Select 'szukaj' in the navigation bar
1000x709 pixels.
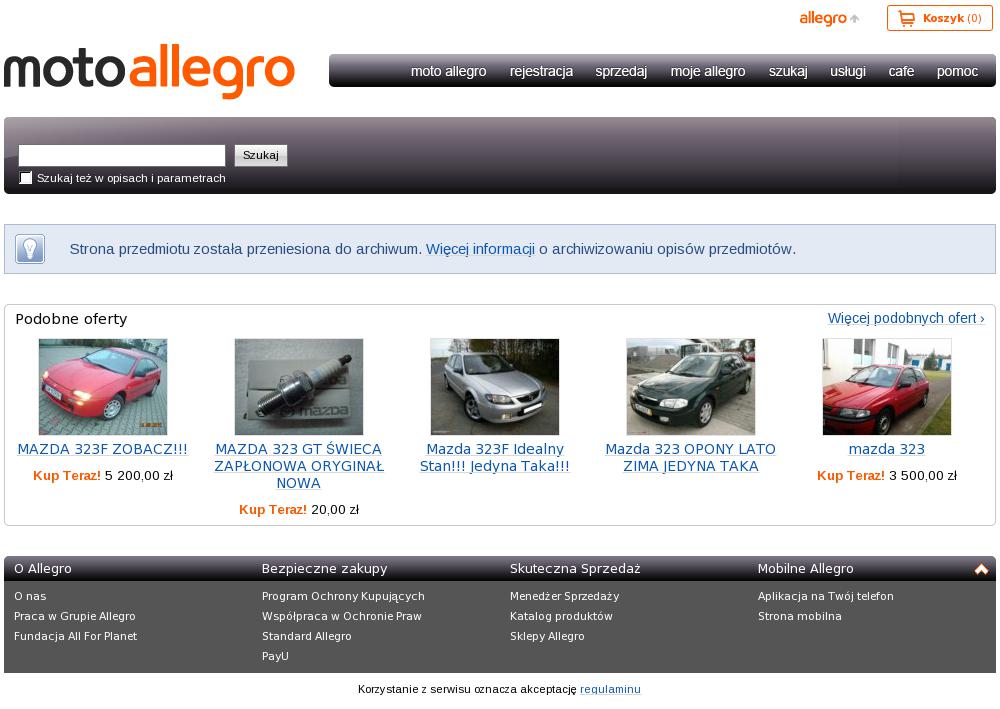coord(788,71)
